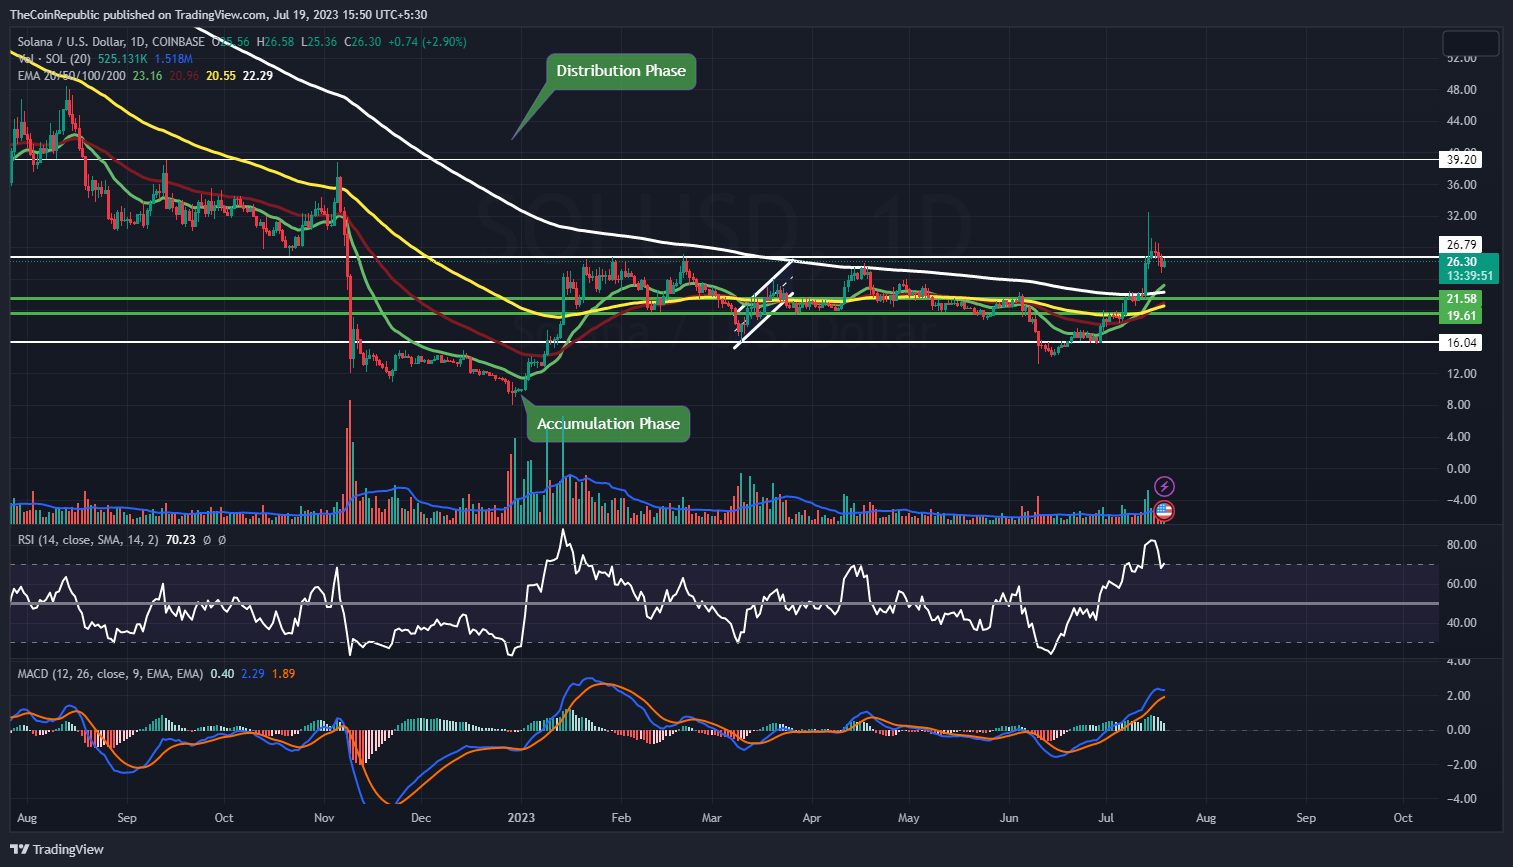Screen dimensions: 1513x867
Task: Click the US flag economic event icon
Action: pyautogui.click(x=1164, y=511)
